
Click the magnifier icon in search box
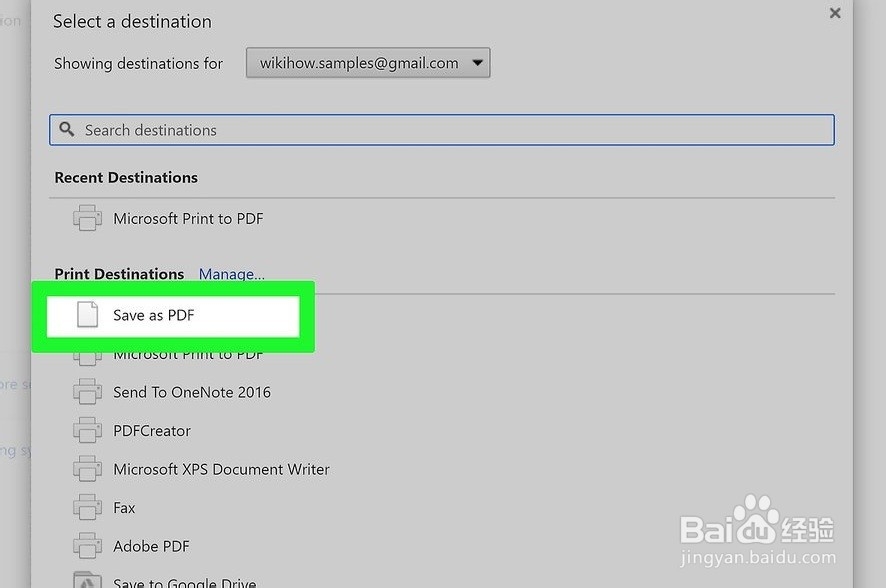[67, 129]
